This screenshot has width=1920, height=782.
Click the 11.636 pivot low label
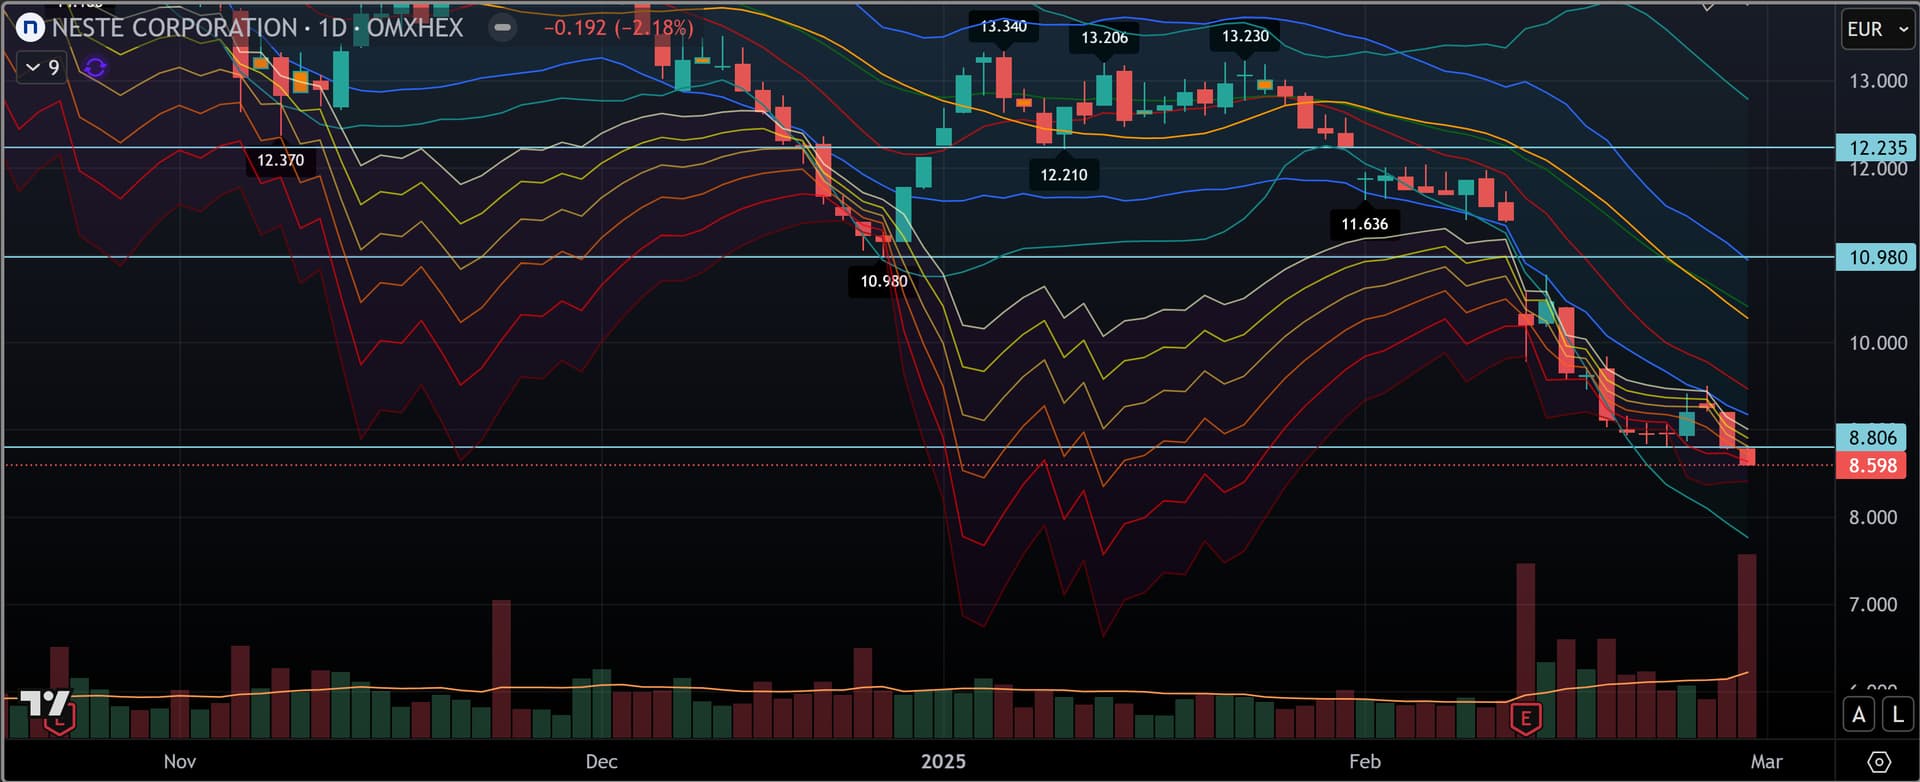tap(1365, 224)
